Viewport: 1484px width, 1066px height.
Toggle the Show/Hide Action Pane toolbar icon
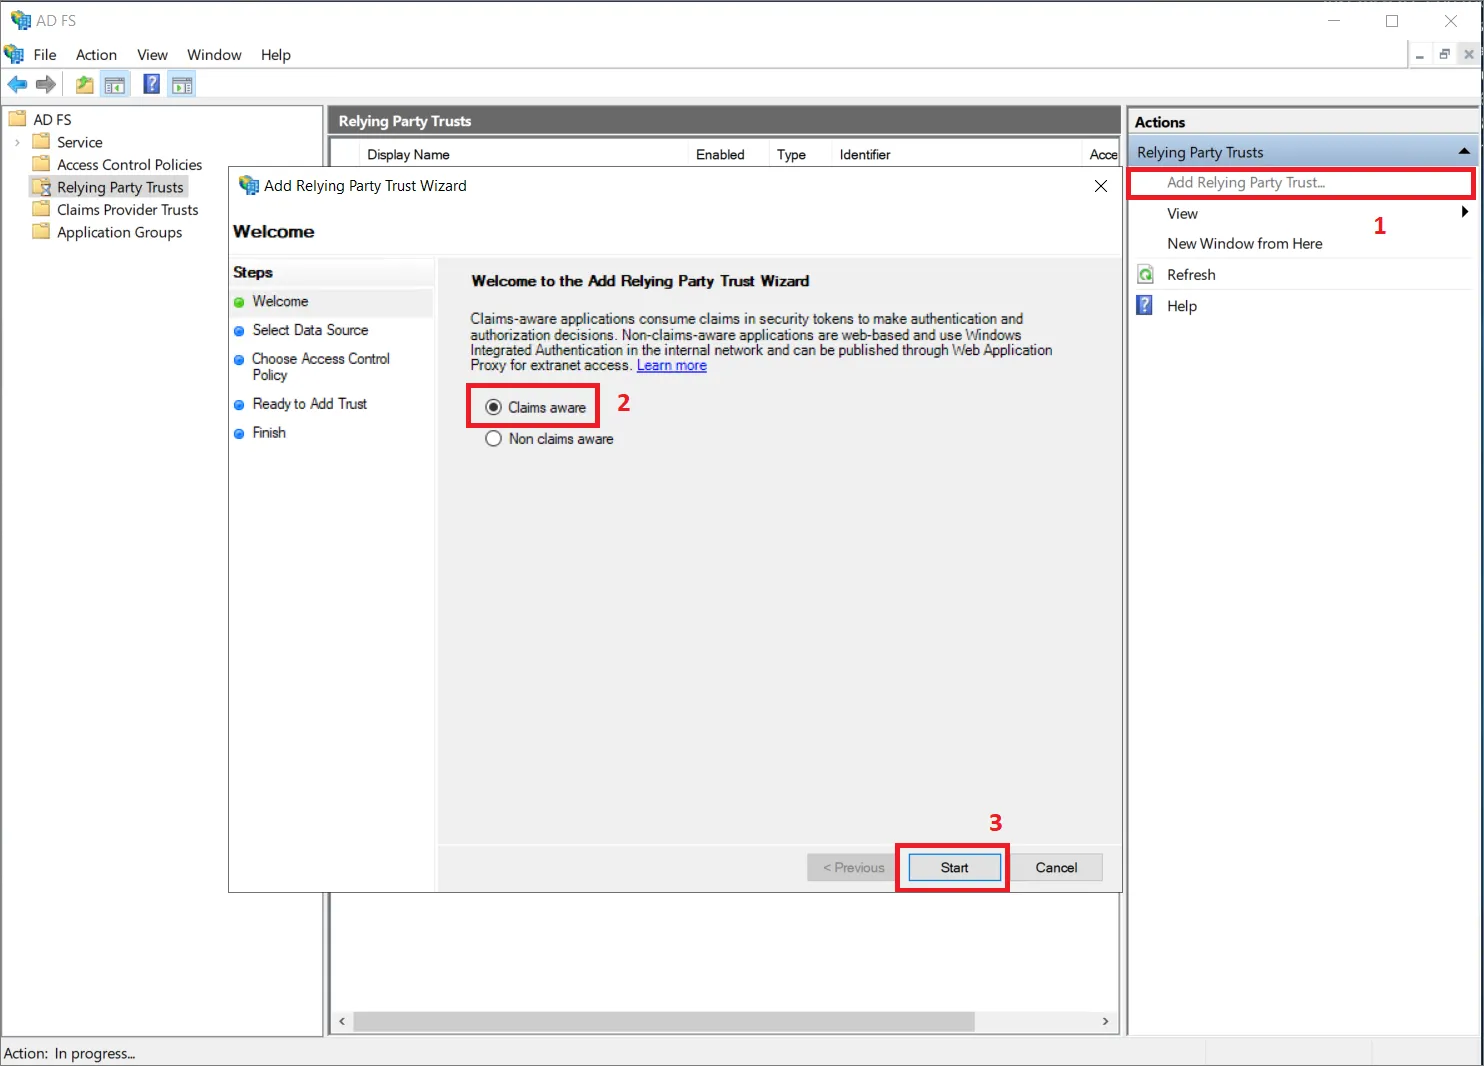tap(182, 84)
